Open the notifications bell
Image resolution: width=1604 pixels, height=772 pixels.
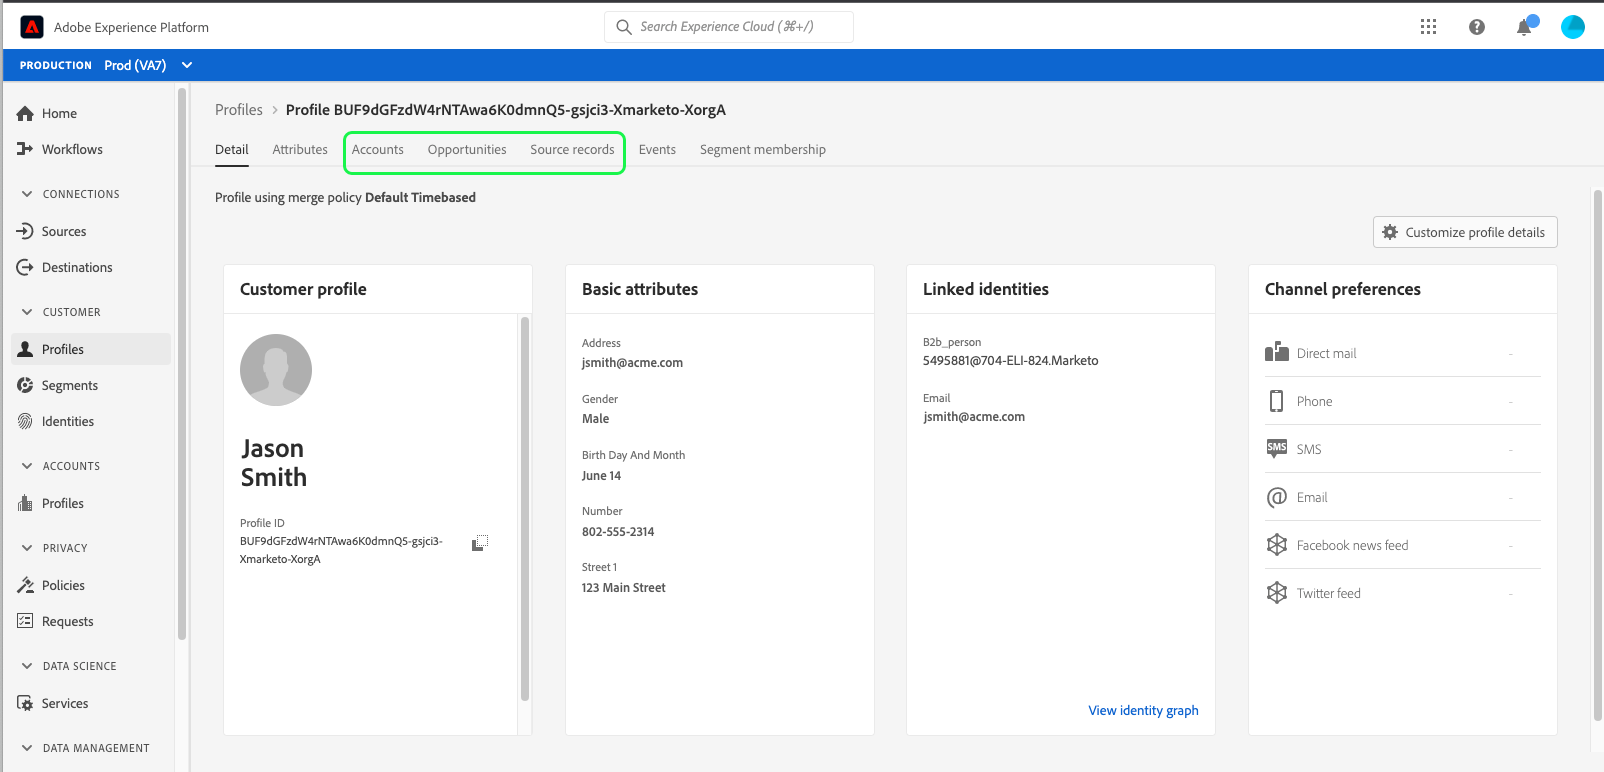click(x=1523, y=27)
